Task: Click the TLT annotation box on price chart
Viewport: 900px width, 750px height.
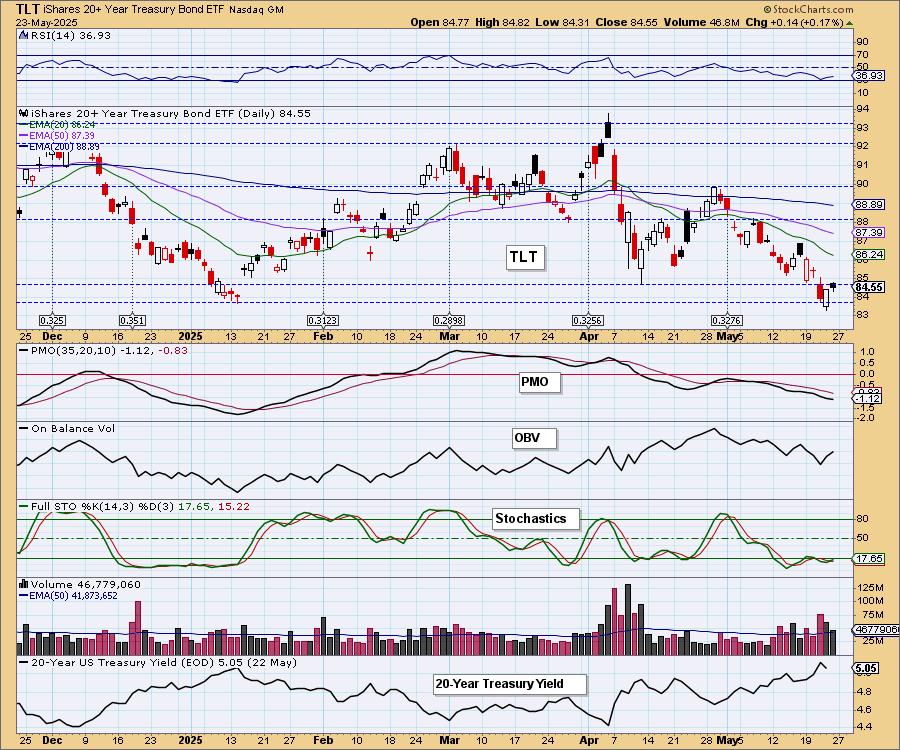Action: click(524, 257)
